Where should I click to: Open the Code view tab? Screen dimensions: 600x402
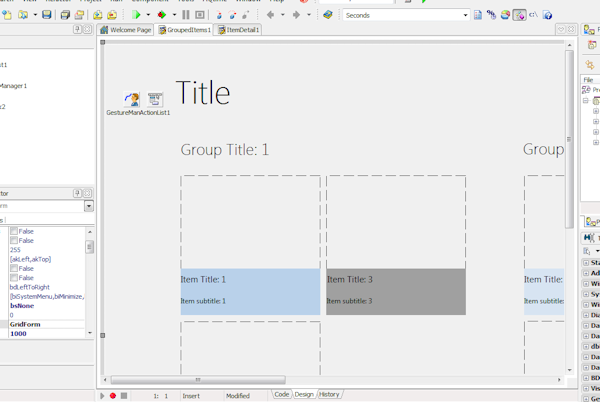[x=282, y=395]
